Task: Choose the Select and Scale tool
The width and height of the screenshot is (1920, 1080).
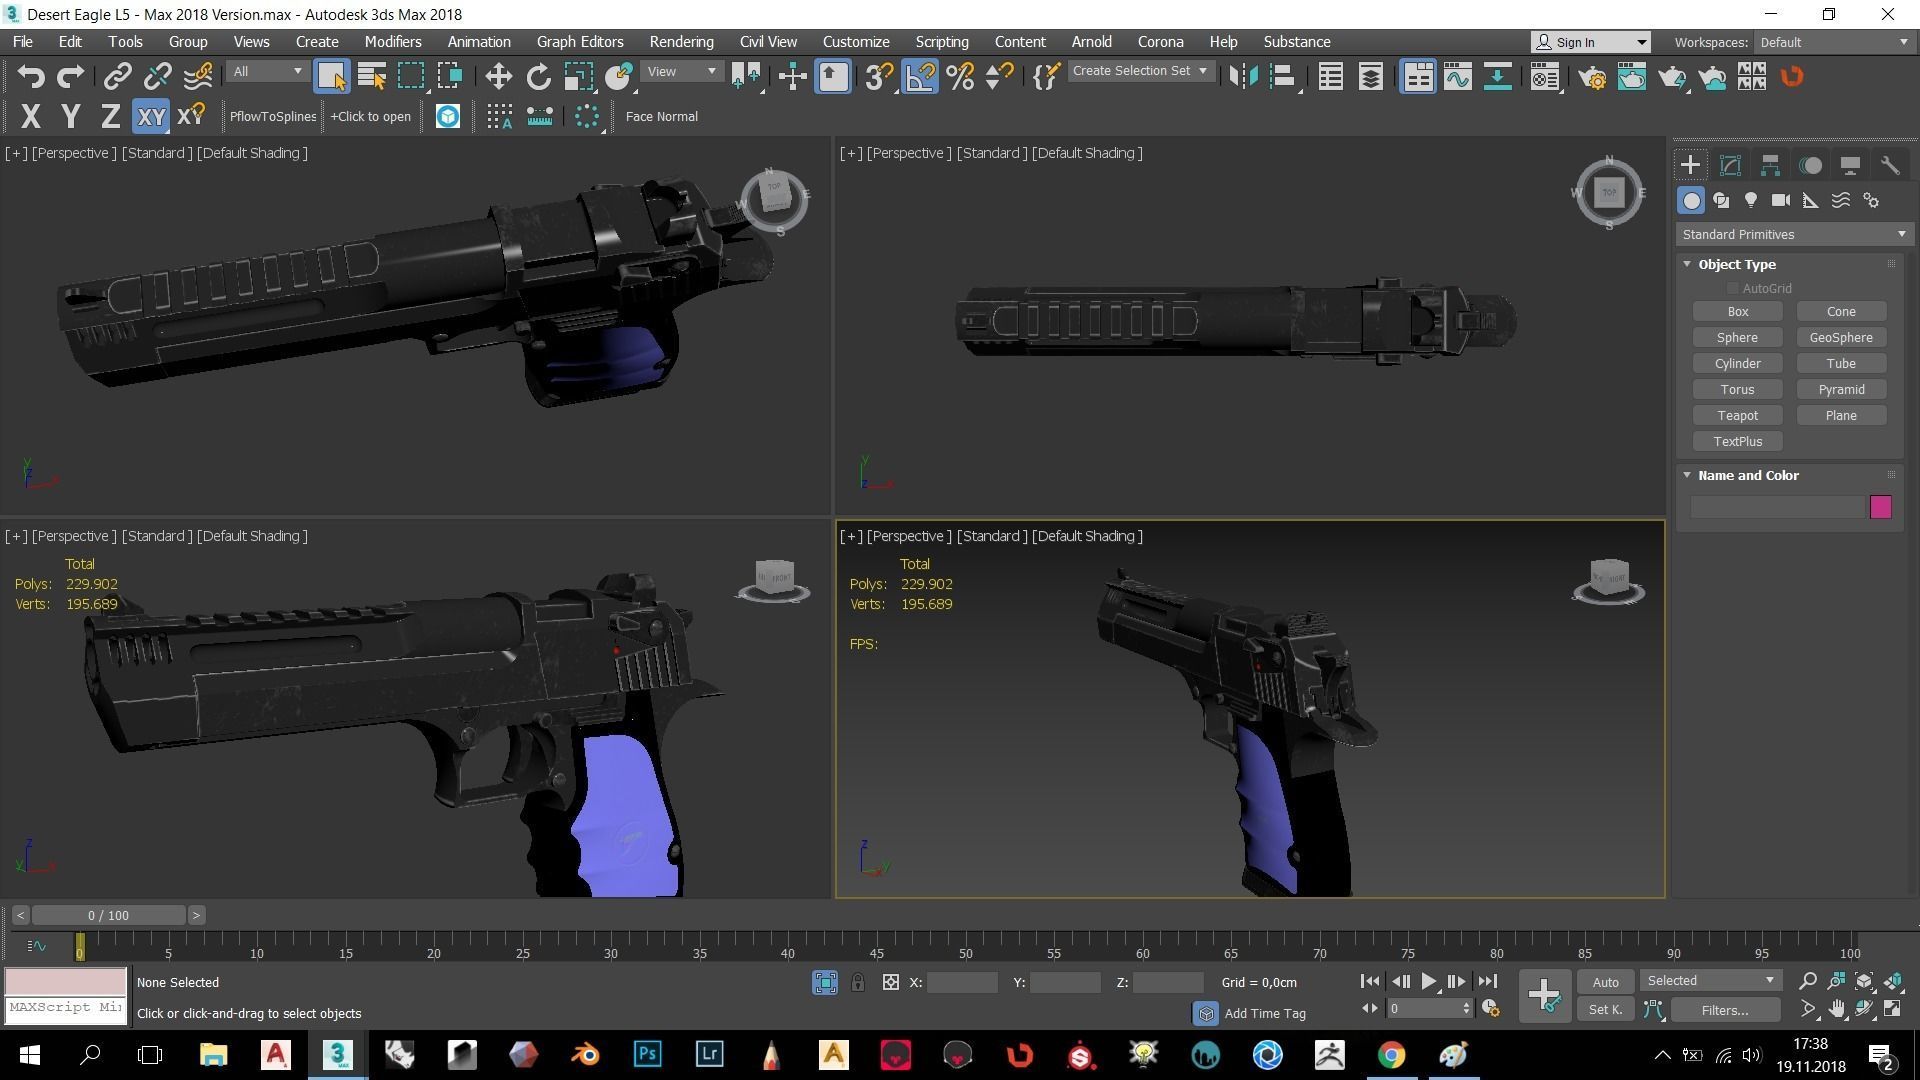Action: pos(578,77)
